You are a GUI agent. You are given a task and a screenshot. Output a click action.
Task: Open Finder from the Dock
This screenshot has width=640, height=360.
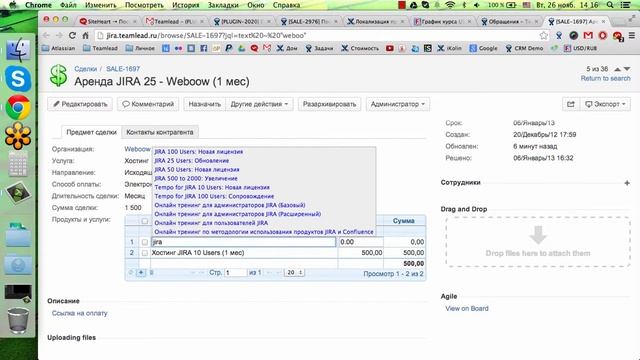coord(18,51)
